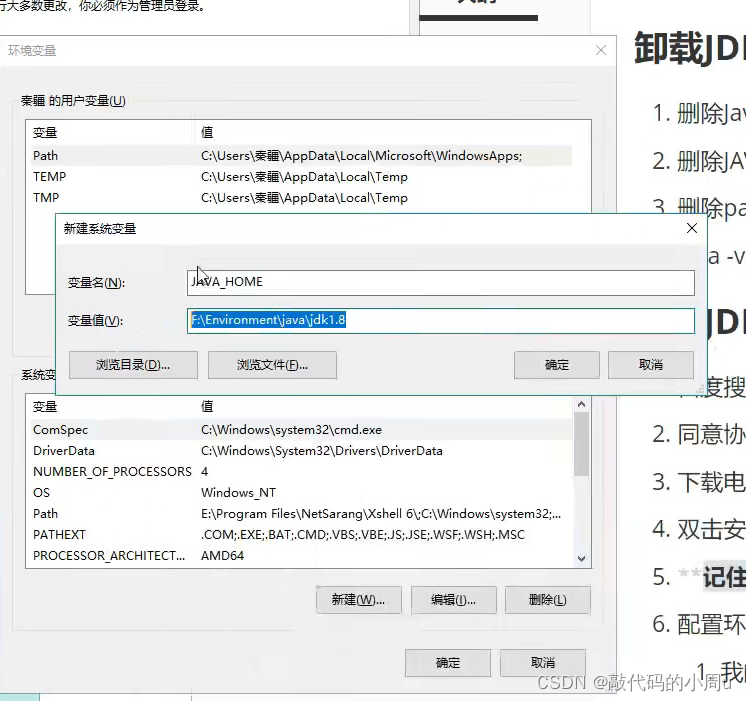Image resolution: width=746 pixels, height=701 pixels.
Task: Click TEMP row value ending in \Local\Temp
Action: coord(304,177)
